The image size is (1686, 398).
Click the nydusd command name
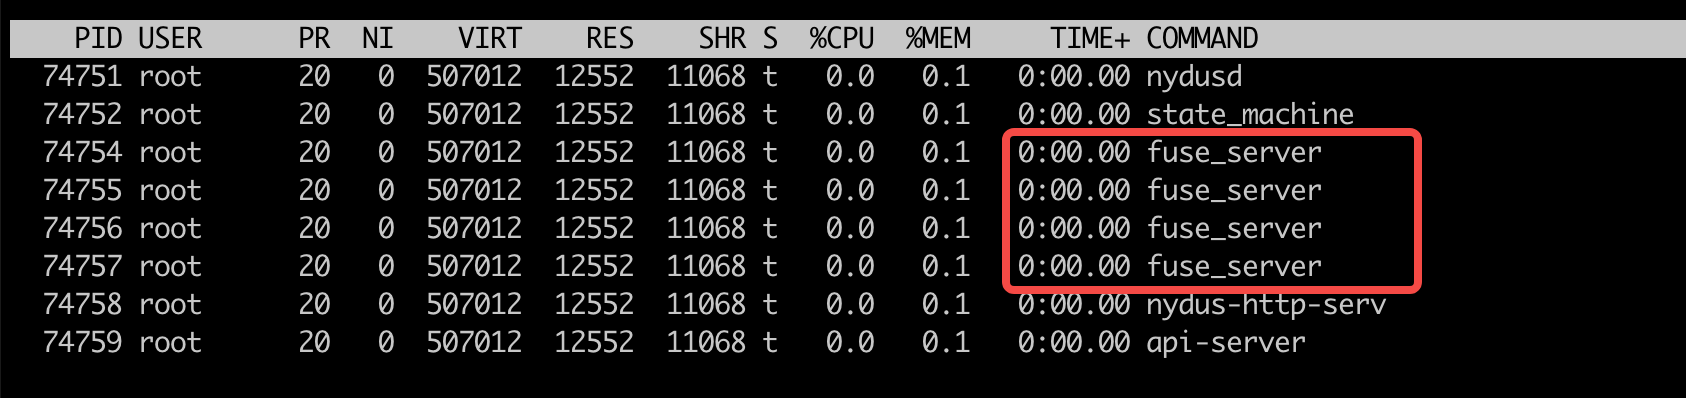point(1194,76)
